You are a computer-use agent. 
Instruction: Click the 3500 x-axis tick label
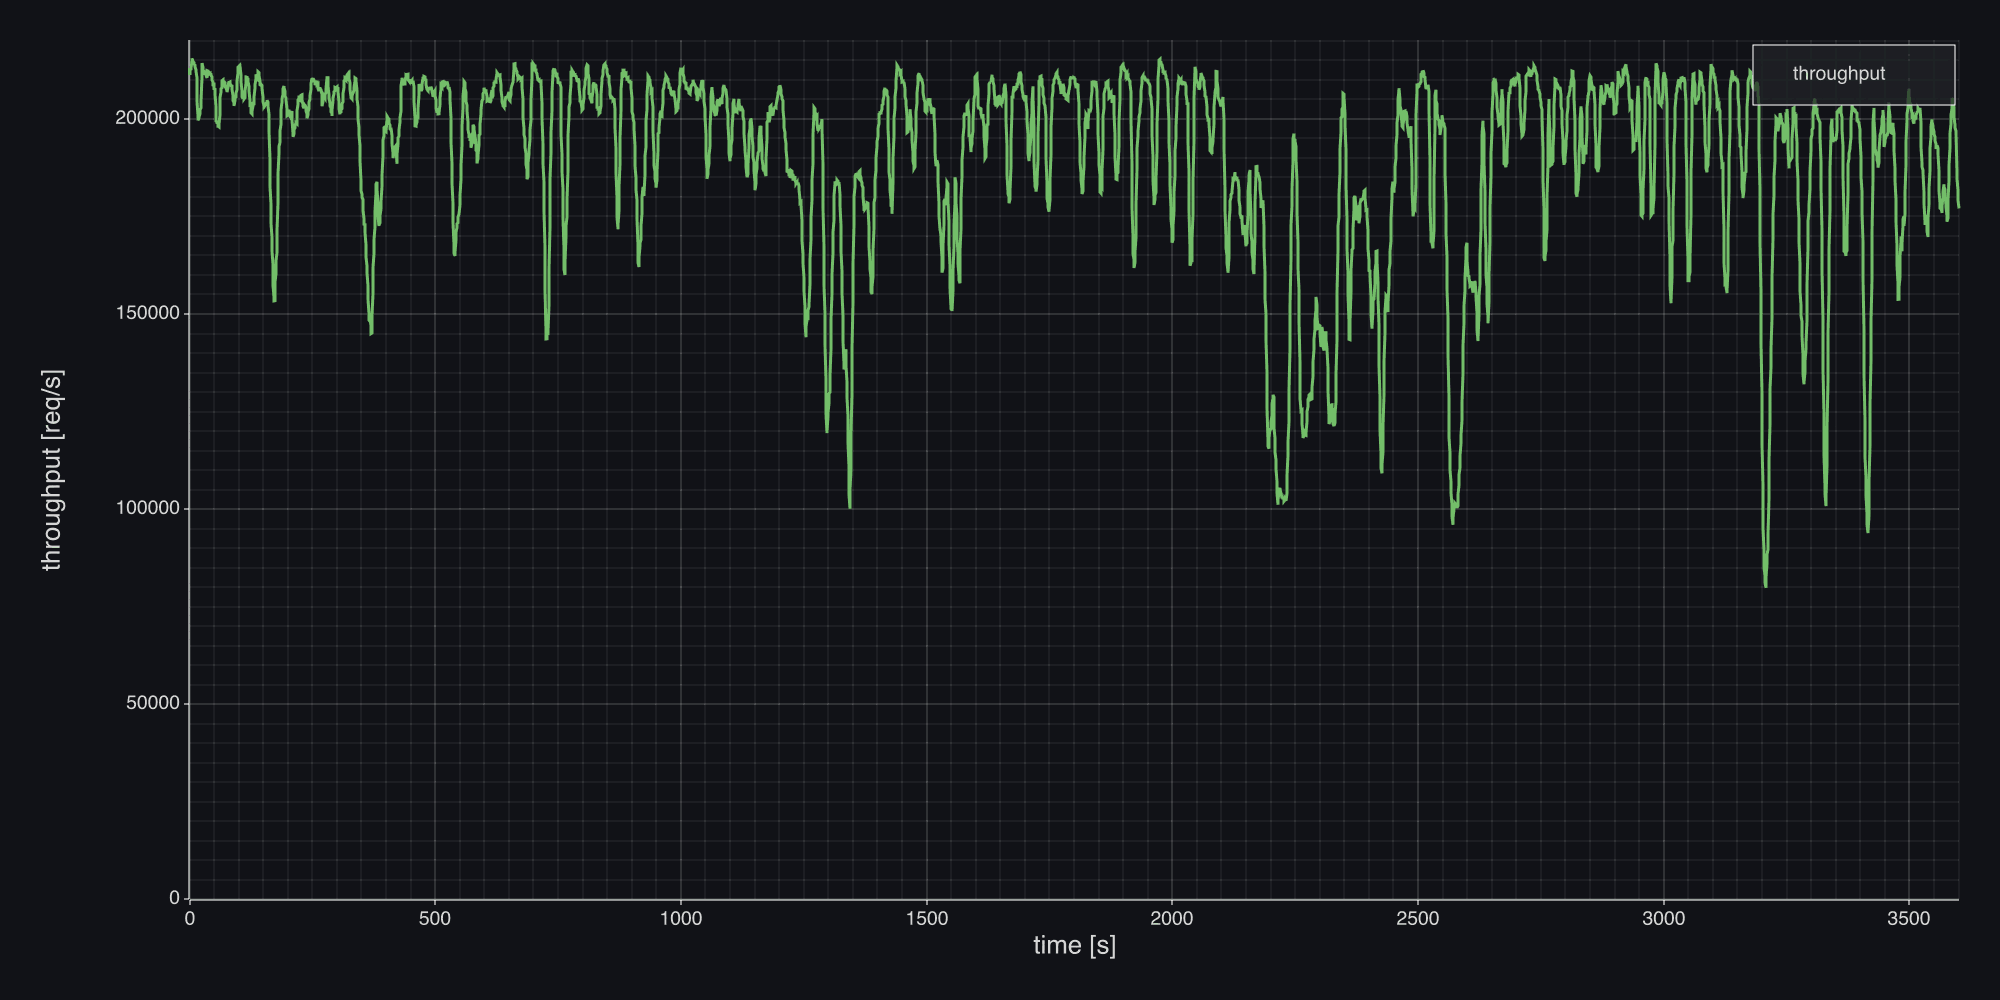tap(1909, 919)
